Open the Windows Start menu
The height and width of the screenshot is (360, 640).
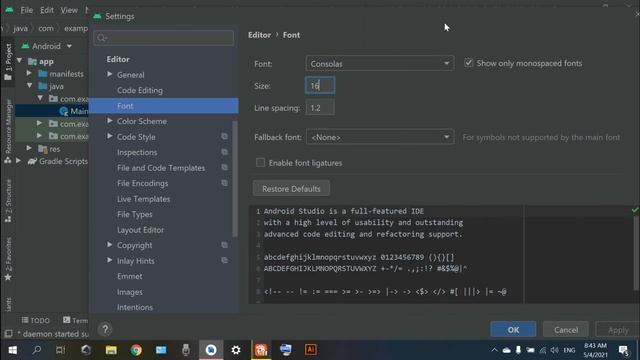pos(12,350)
